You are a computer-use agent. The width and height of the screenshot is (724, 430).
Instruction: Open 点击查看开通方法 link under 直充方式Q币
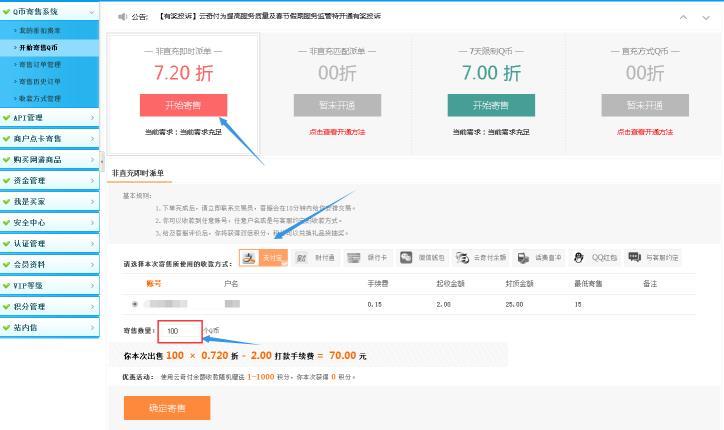645,132
